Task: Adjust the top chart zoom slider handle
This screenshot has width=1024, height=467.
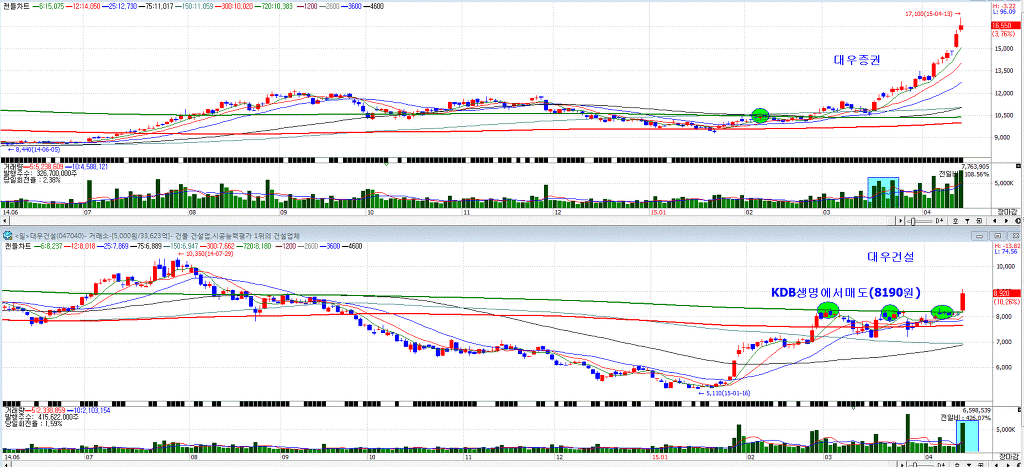Action: 913,221
